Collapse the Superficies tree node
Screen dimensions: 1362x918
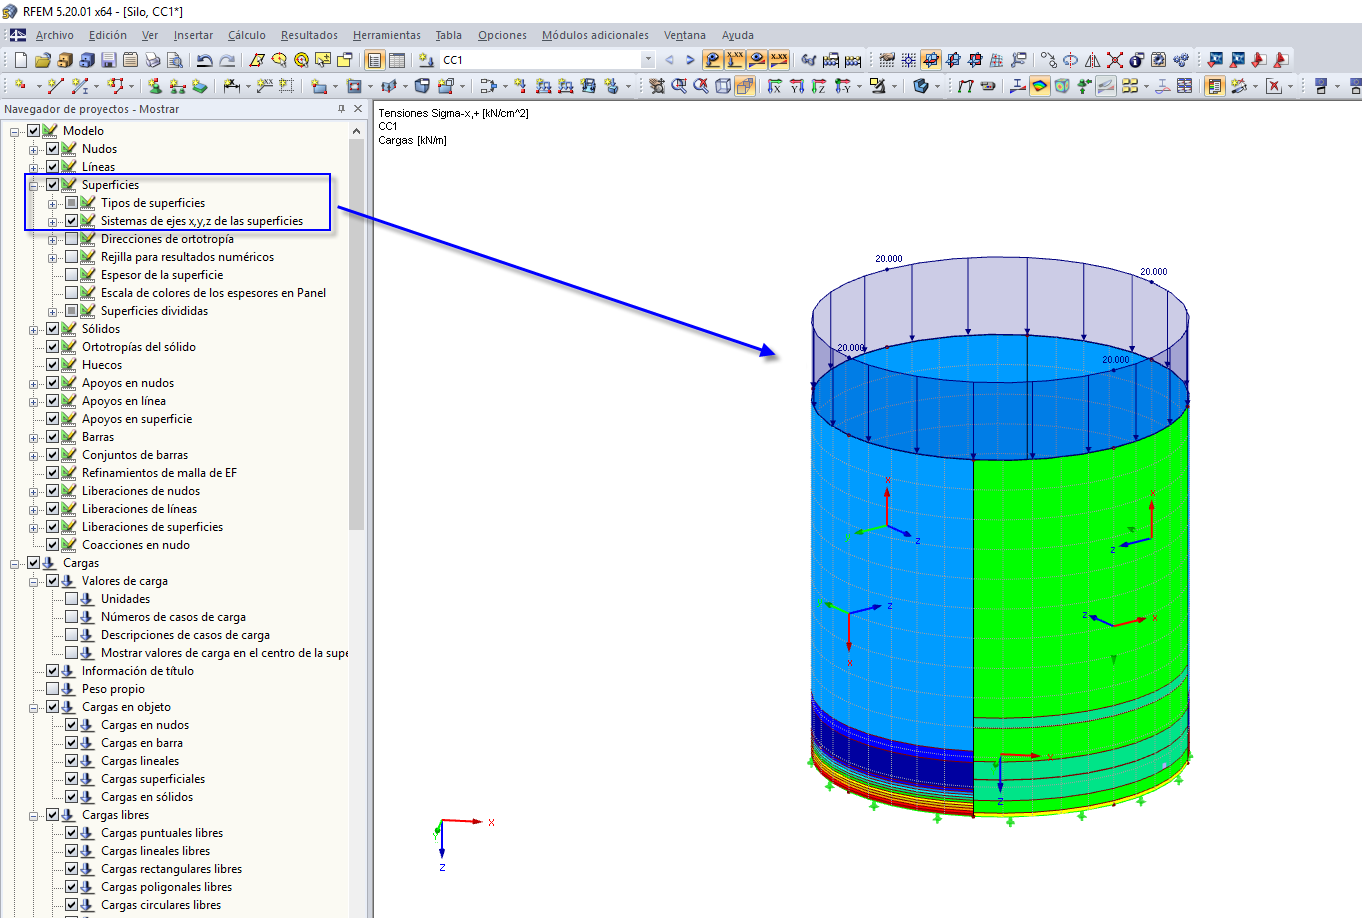pyautogui.click(x=34, y=185)
